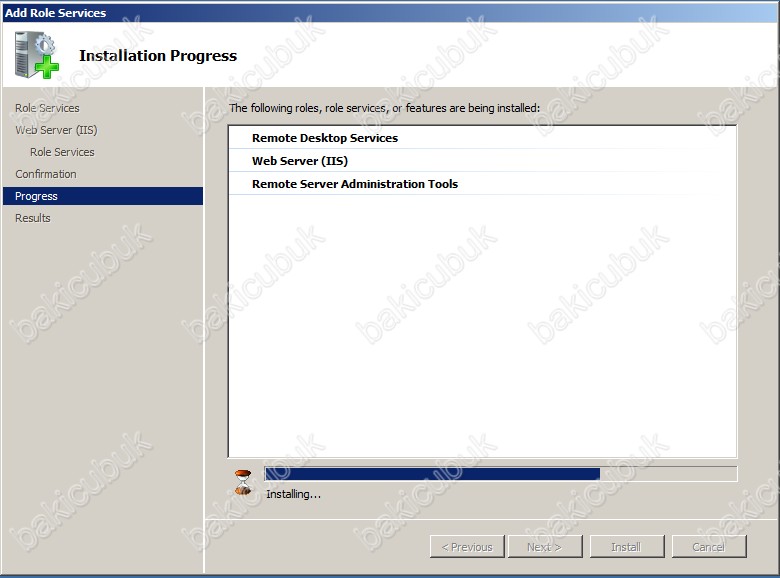This screenshot has height=578, width=780.
Task: Jump to the Results step in sidebar
Action: 33,218
